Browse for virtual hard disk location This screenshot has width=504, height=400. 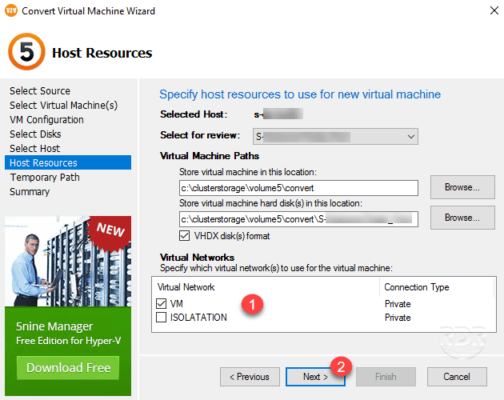coord(462,217)
